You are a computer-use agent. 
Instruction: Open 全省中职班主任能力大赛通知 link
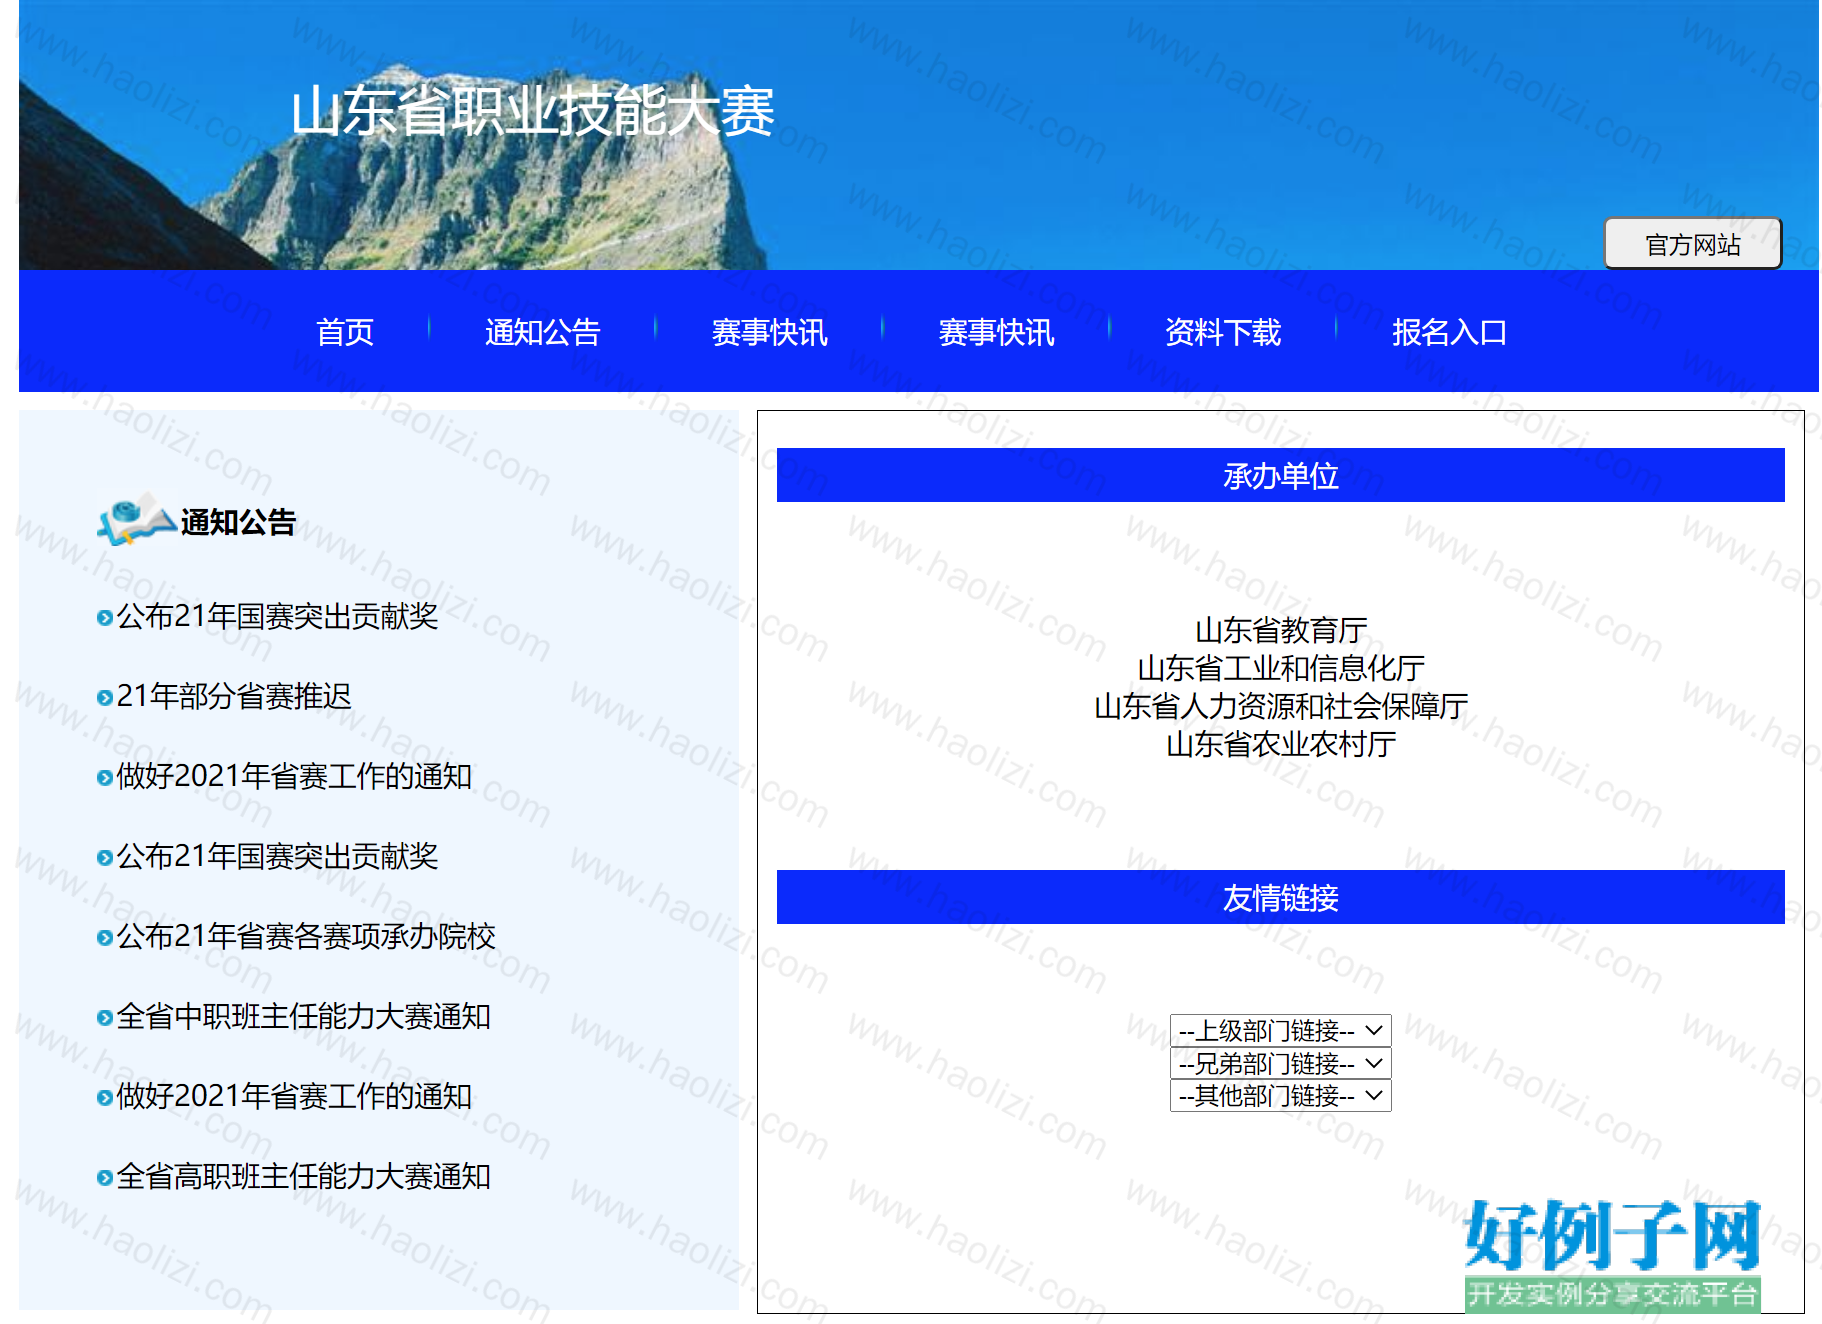(304, 1016)
